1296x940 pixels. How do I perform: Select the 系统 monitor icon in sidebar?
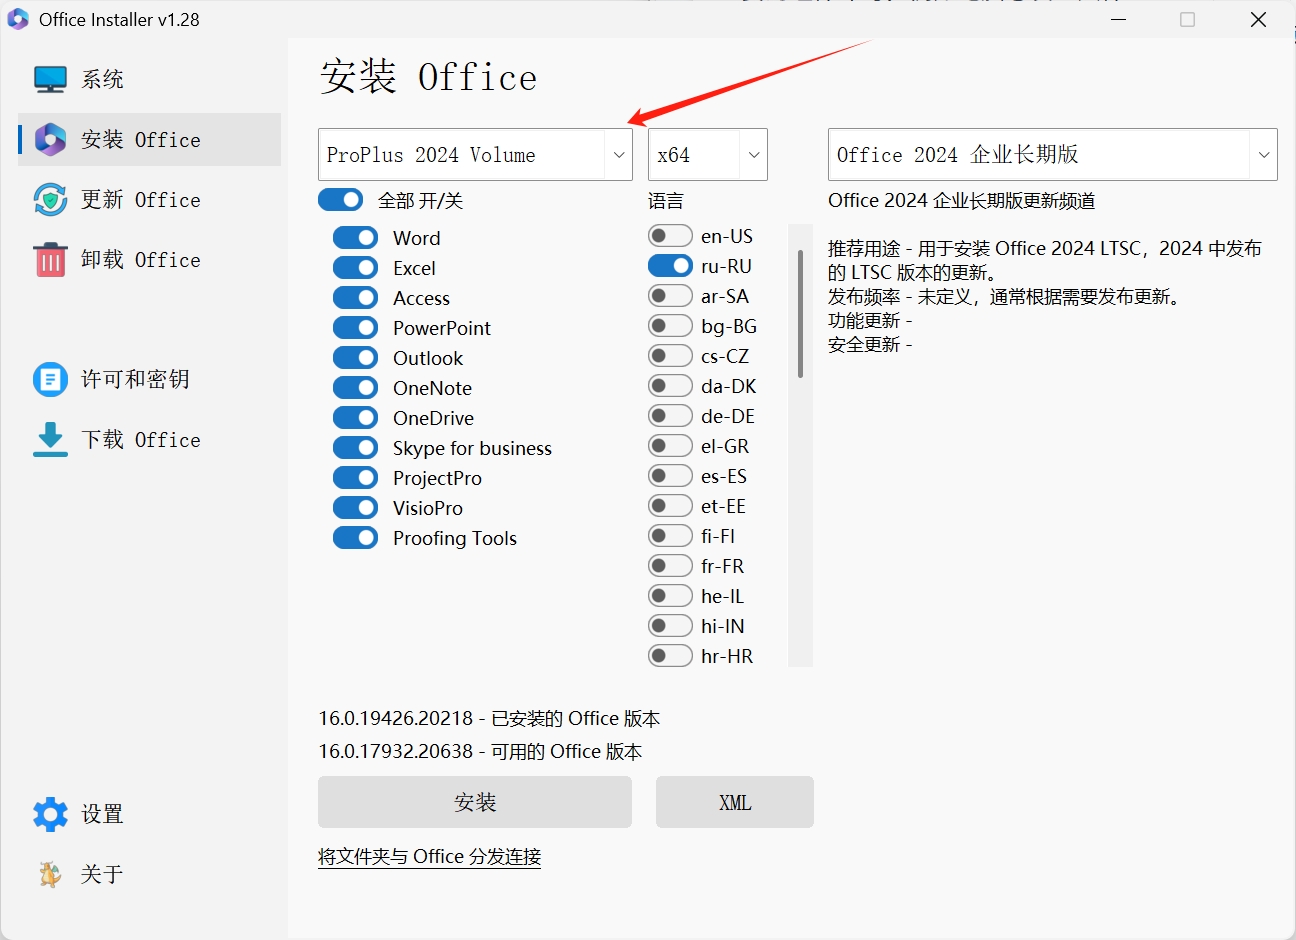[x=50, y=78]
